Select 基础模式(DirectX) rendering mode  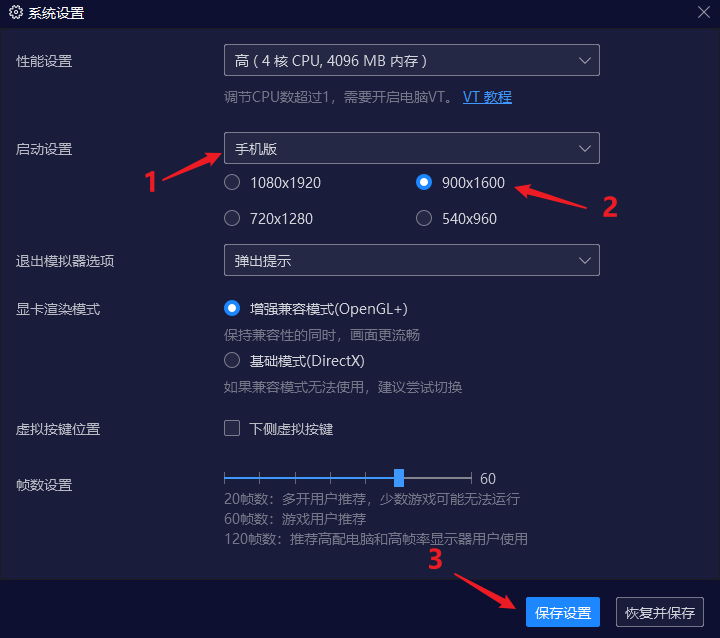coord(232,360)
